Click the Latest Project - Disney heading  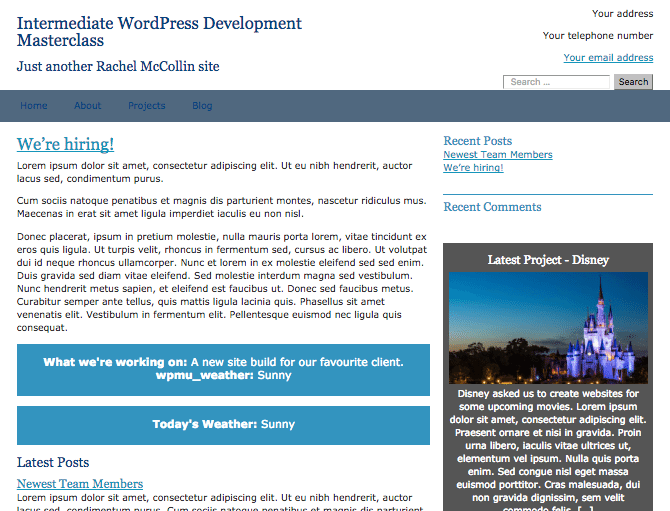[548, 260]
